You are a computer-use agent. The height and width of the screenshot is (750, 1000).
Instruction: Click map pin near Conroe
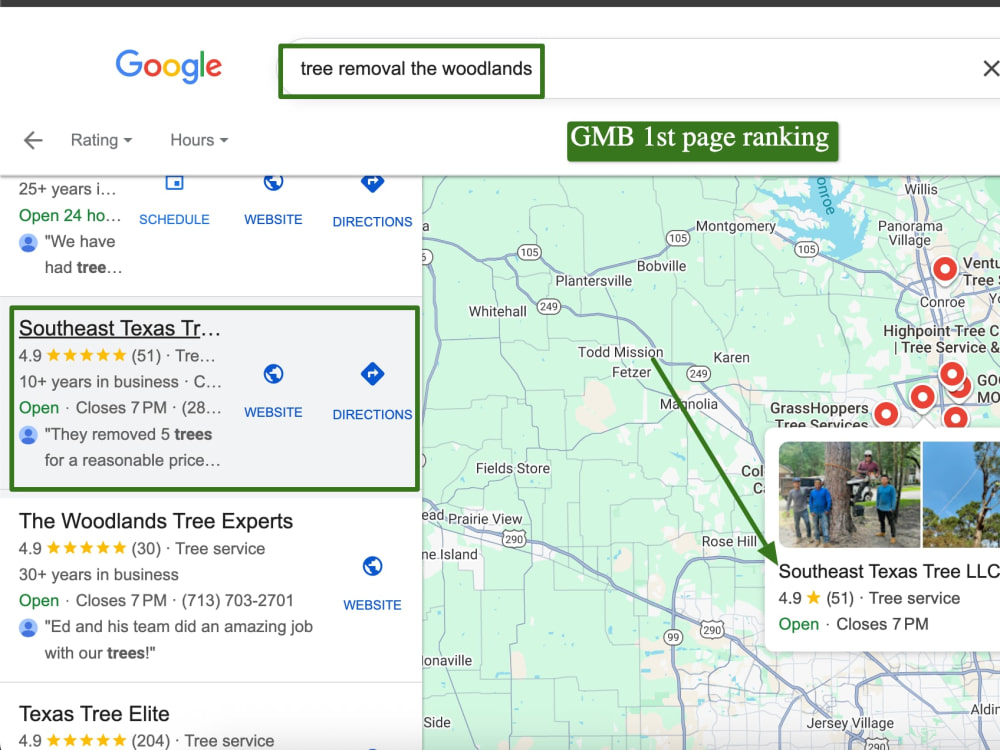(945, 268)
